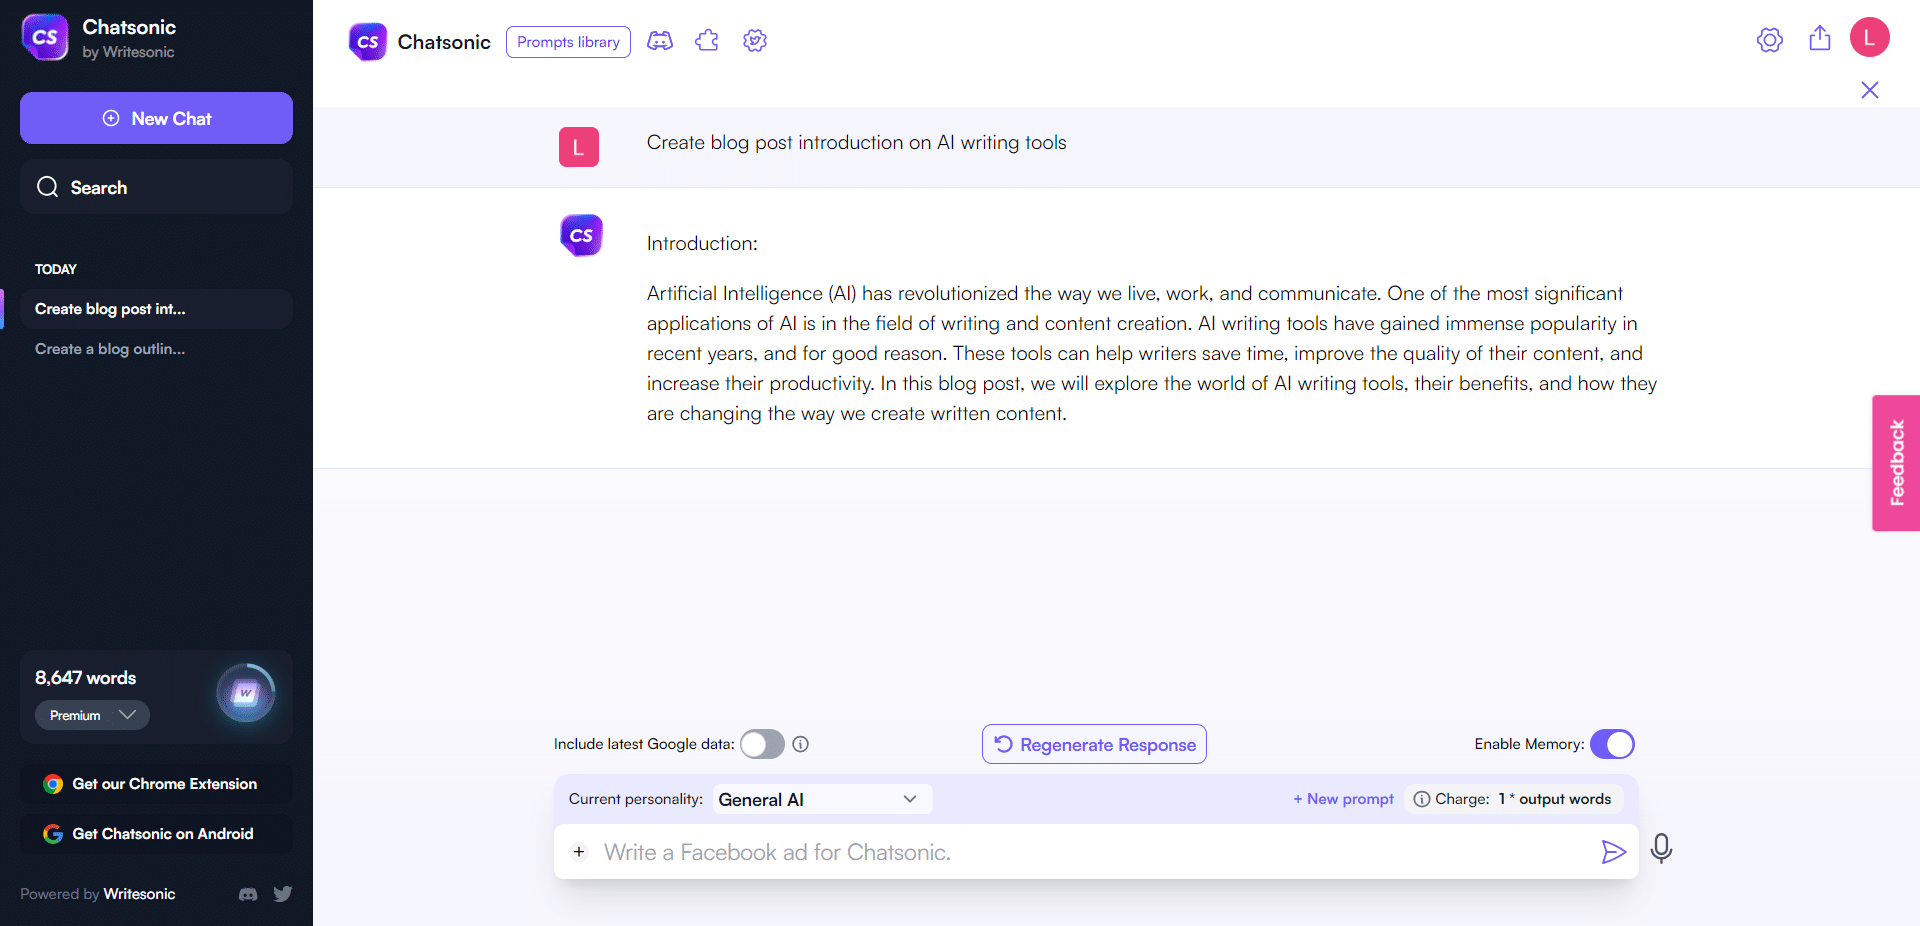This screenshot has width=1920, height=926.
Task: Open the 'Create a blog outlin...' chat
Action: click(x=110, y=349)
